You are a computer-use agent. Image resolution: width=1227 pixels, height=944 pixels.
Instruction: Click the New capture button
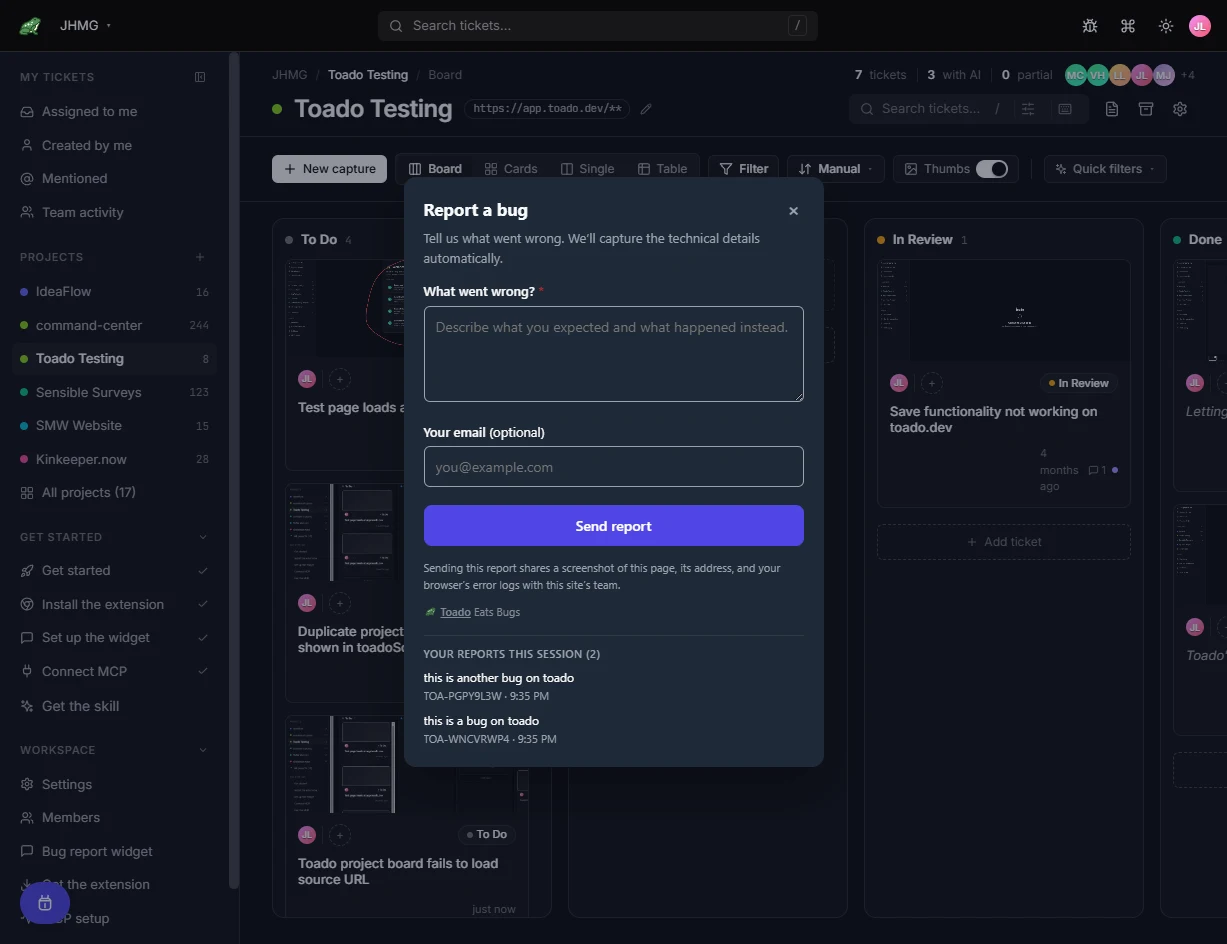[x=329, y=169]
